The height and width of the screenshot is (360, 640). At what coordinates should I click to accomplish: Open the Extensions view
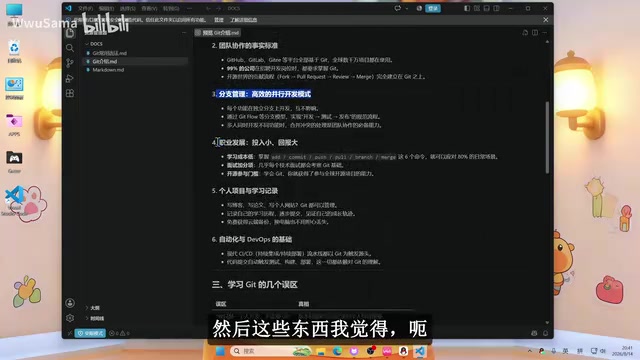click(x=70, y=93)
